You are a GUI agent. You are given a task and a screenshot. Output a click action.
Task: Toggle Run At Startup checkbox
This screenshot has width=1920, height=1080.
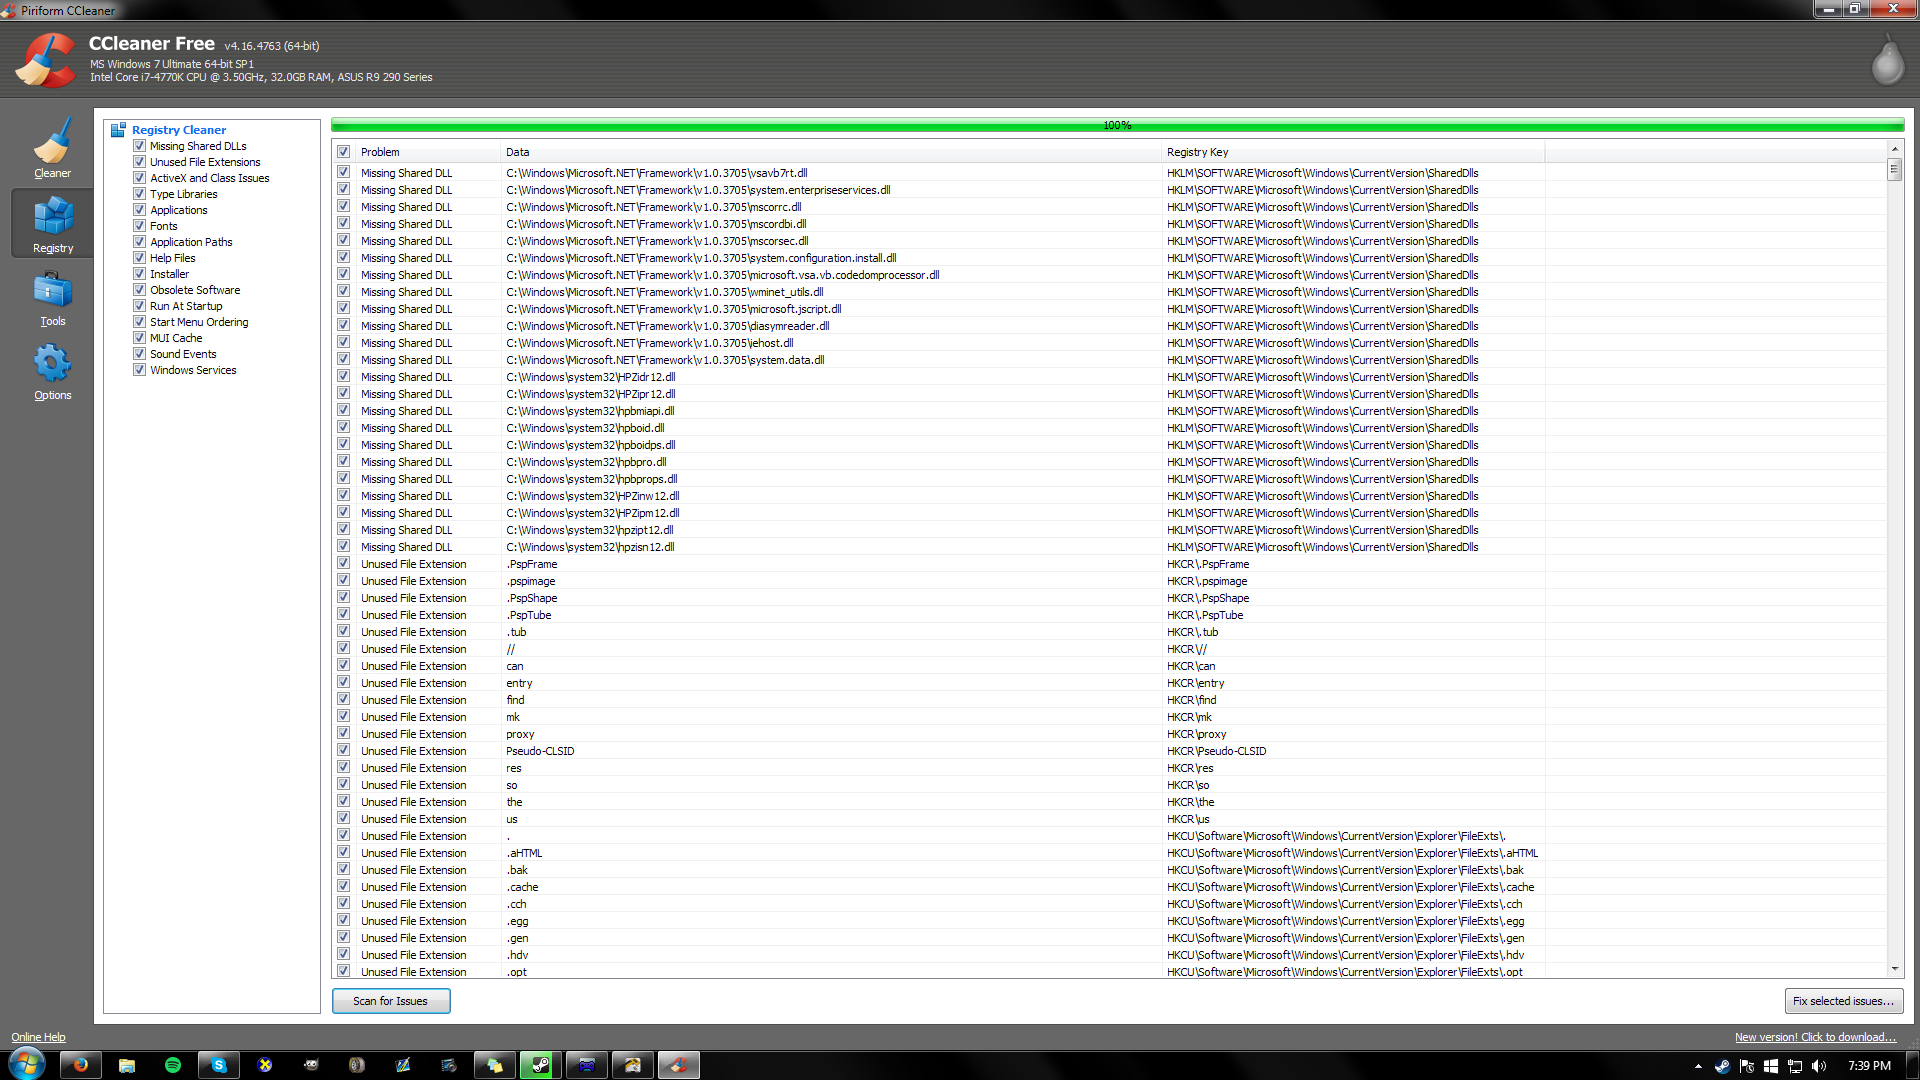point(140,306)
